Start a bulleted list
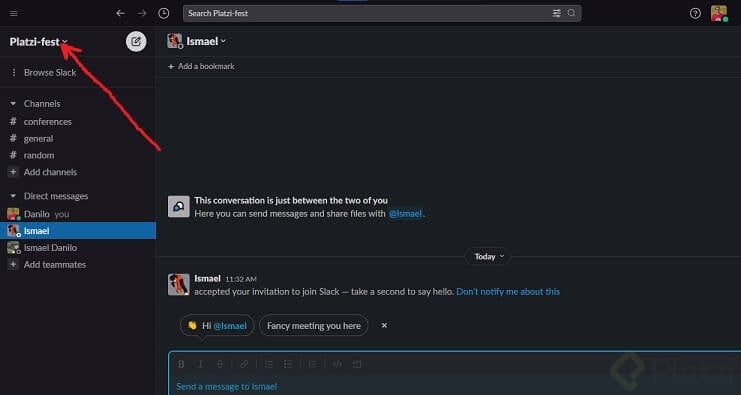This screenshot has height=395, width=741. (288, 364)
